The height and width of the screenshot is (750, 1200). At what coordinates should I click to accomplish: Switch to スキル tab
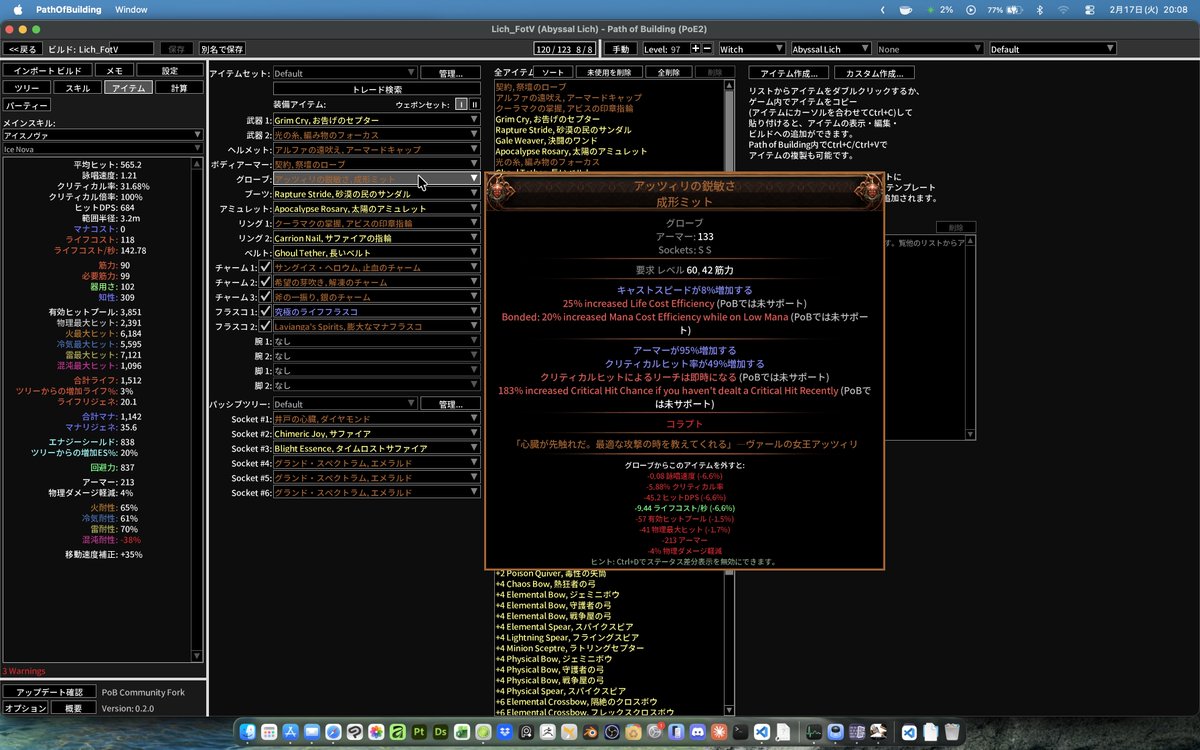[x=77, y=88]
